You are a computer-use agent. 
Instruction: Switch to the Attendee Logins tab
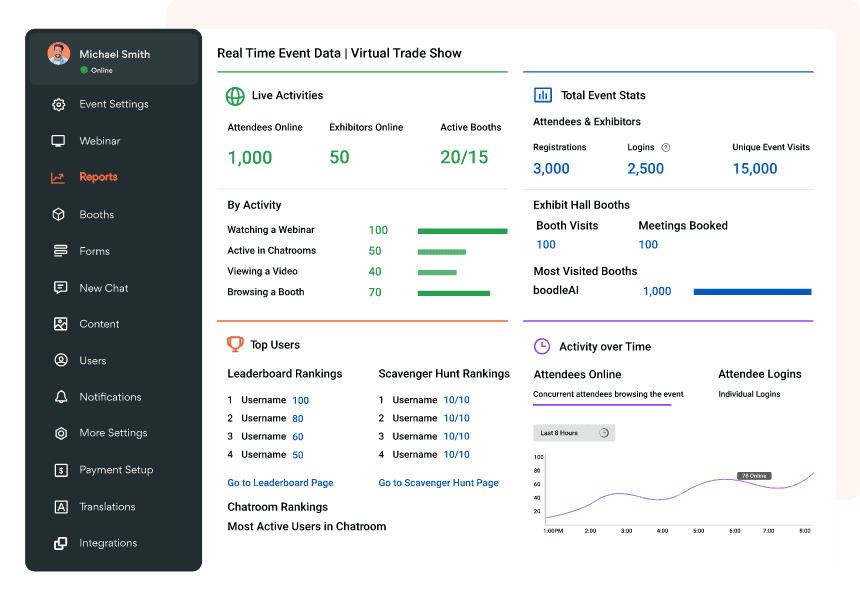click(759, 374)
